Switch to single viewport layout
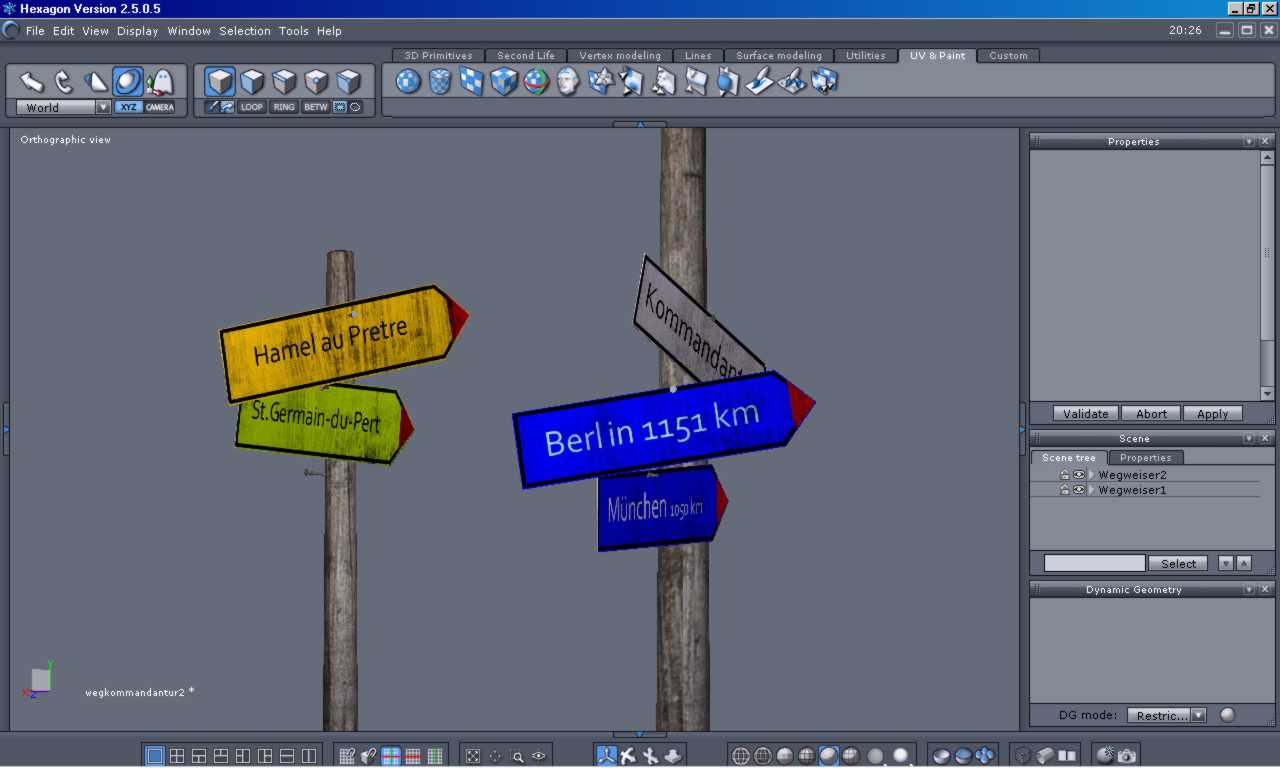1280x768 pixels. point(155,756)
